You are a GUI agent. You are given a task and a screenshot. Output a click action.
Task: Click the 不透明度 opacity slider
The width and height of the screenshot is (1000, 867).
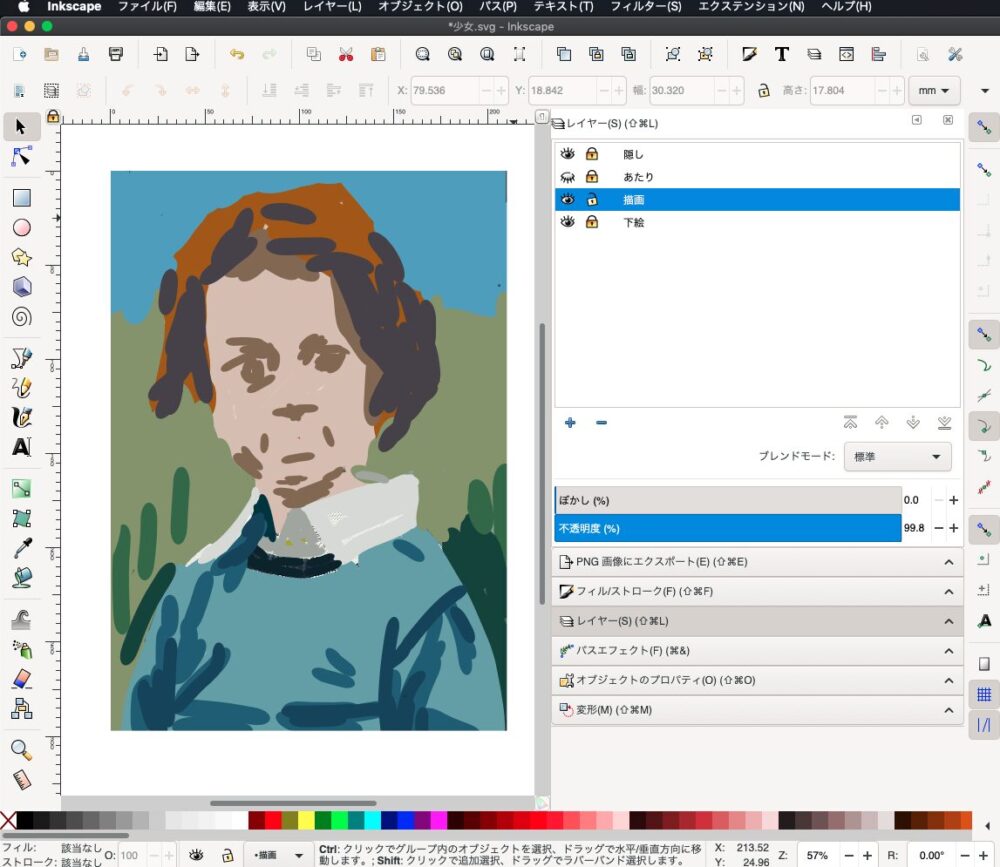pos(727,528)
